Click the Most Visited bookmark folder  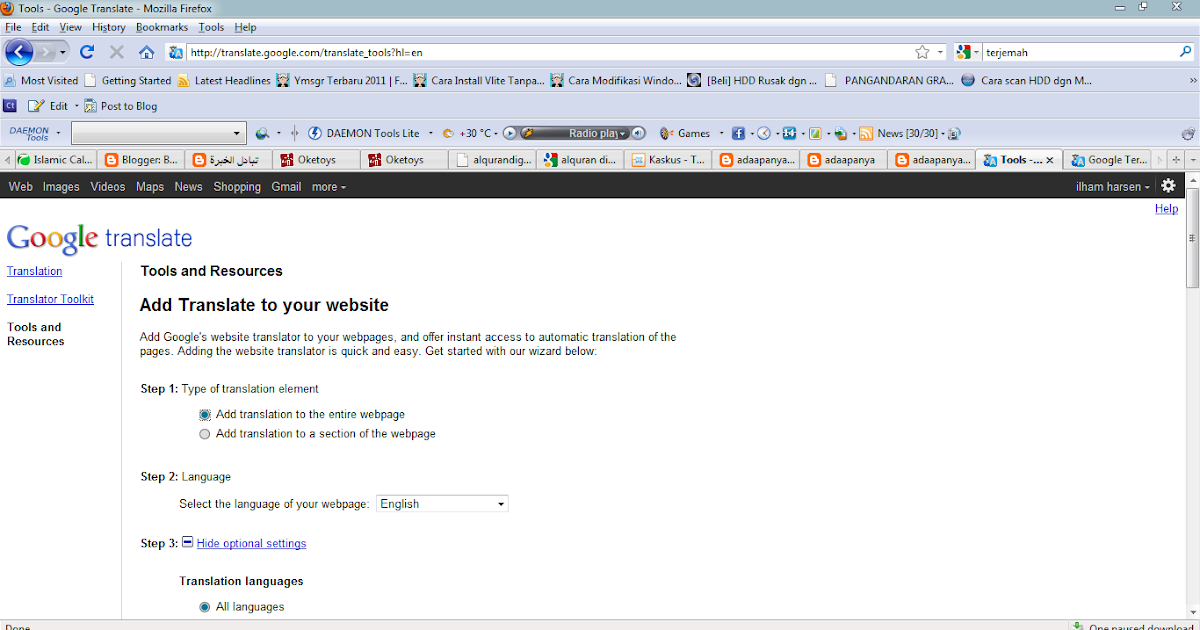pos(41,81)
